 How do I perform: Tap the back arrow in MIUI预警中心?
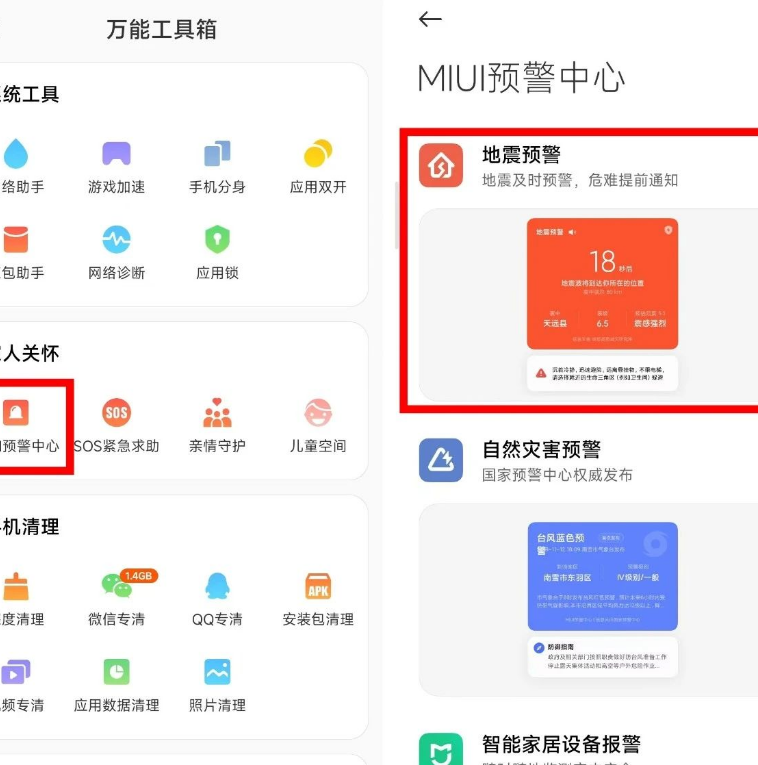(430, 19)
